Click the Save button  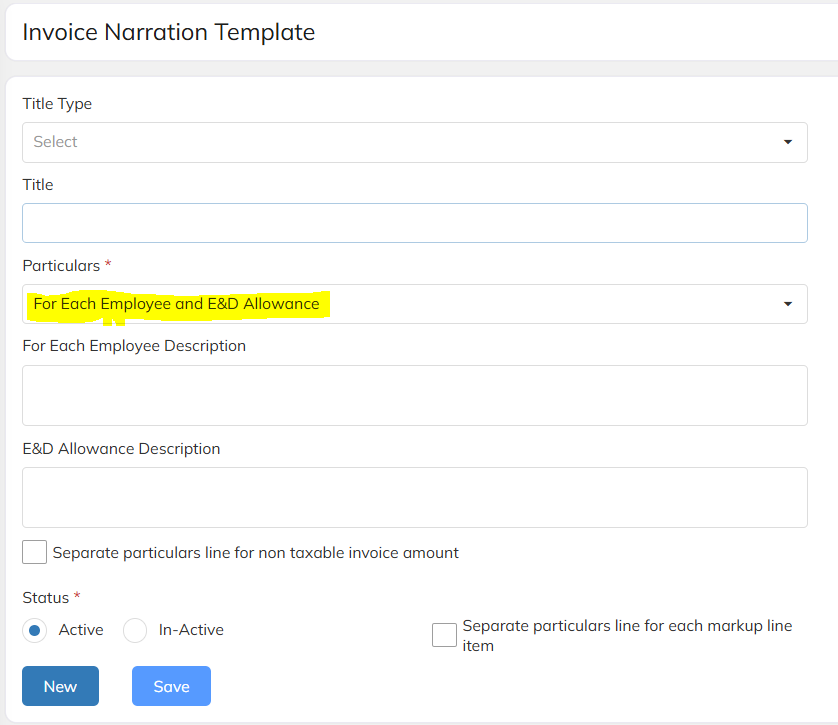[172, 686]
